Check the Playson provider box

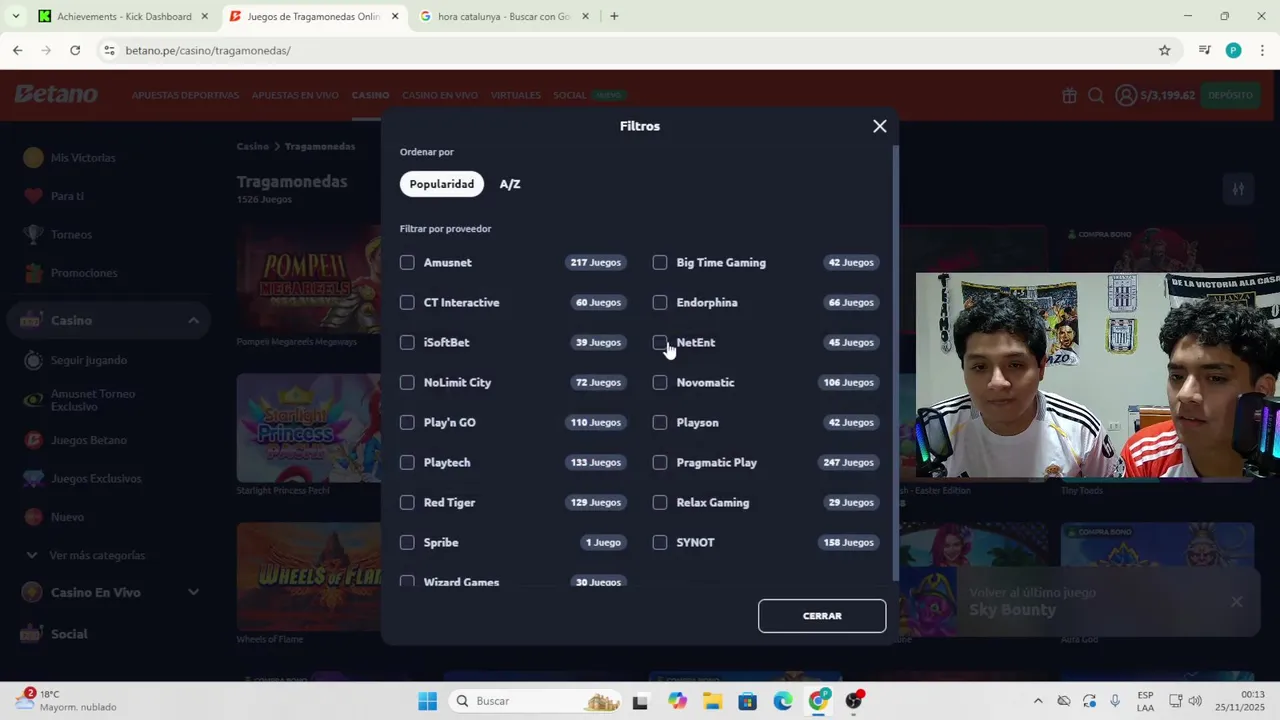[660, 422]
